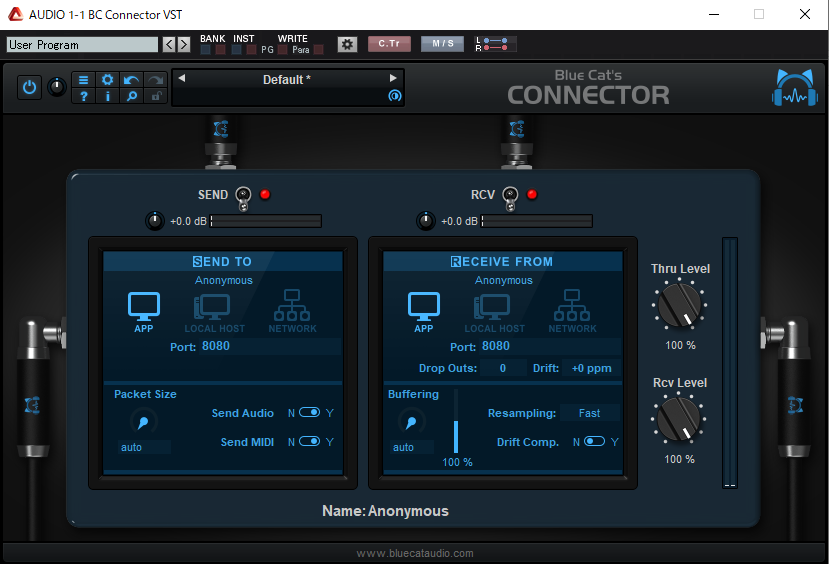
Task: Click the RCV +0.0 dB value
Action: [x=459, y=221]
